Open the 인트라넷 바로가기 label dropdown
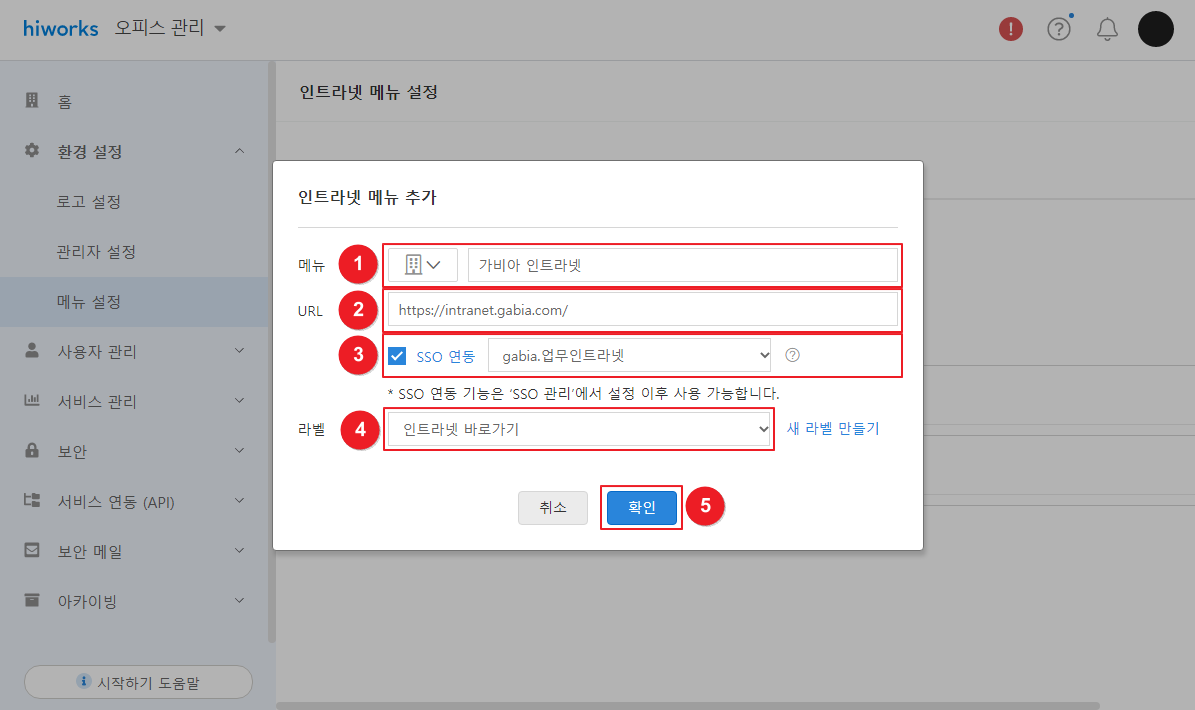The height and width of the screenshot is (710, 1195). click(x=579, y=430)
